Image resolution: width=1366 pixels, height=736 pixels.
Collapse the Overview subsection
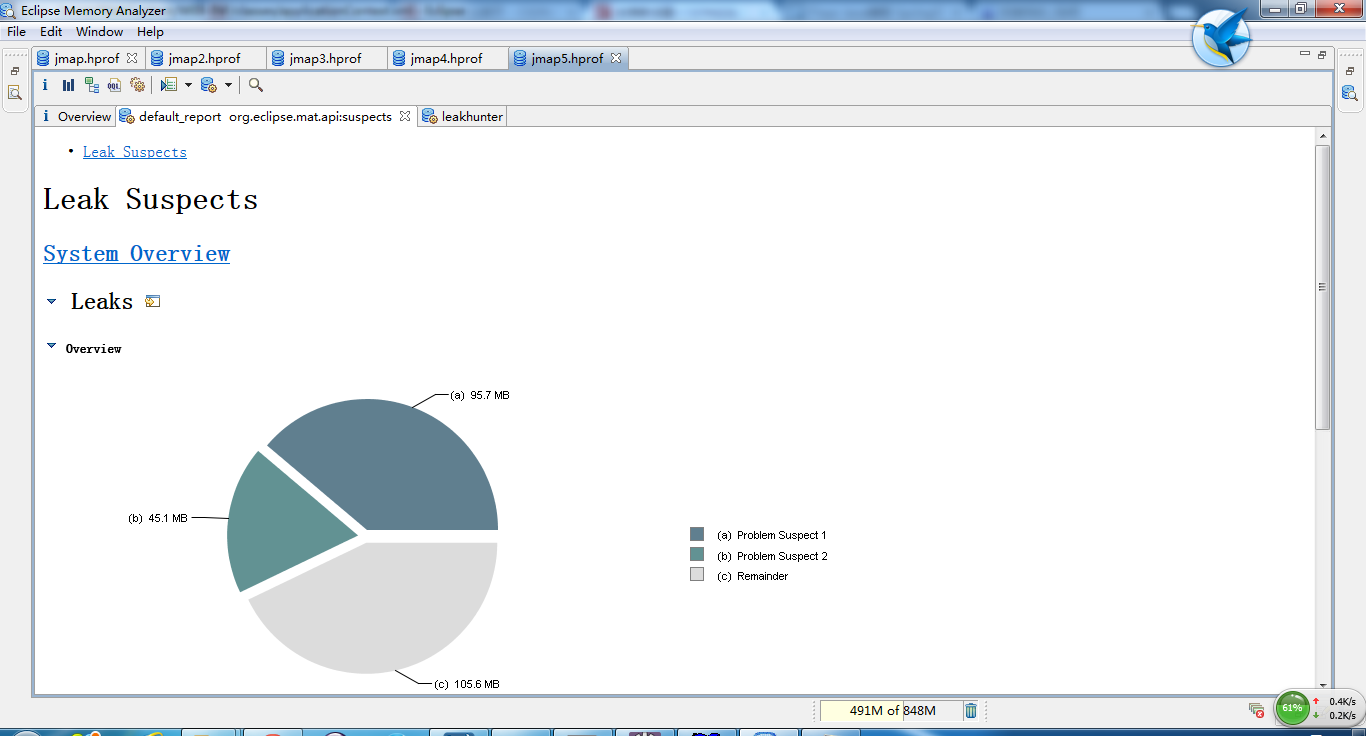click(52, 346)
